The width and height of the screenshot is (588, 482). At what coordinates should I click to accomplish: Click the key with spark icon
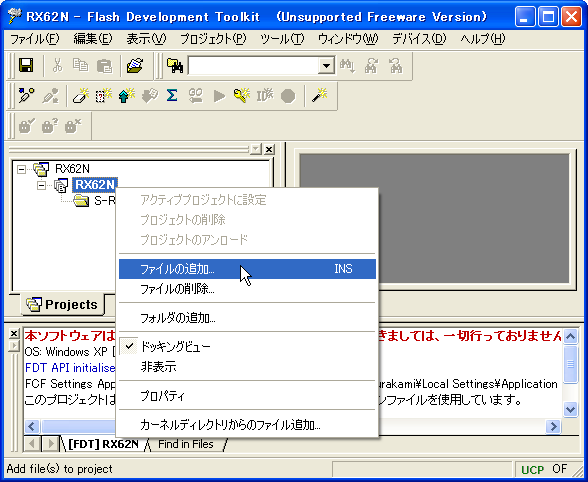pos(242,96)
